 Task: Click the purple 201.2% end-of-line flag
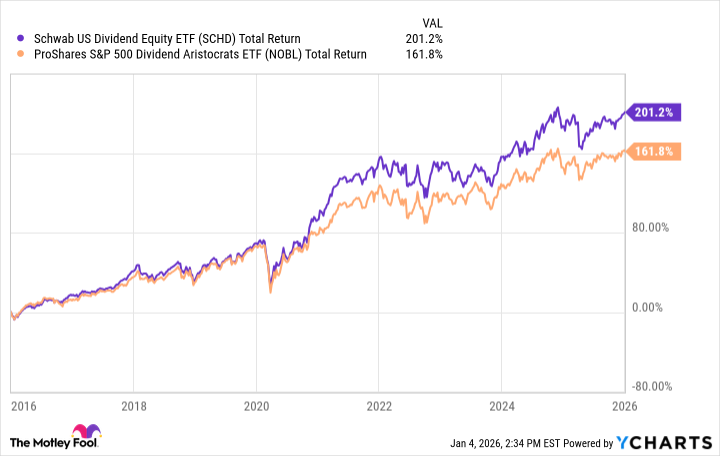654,113
